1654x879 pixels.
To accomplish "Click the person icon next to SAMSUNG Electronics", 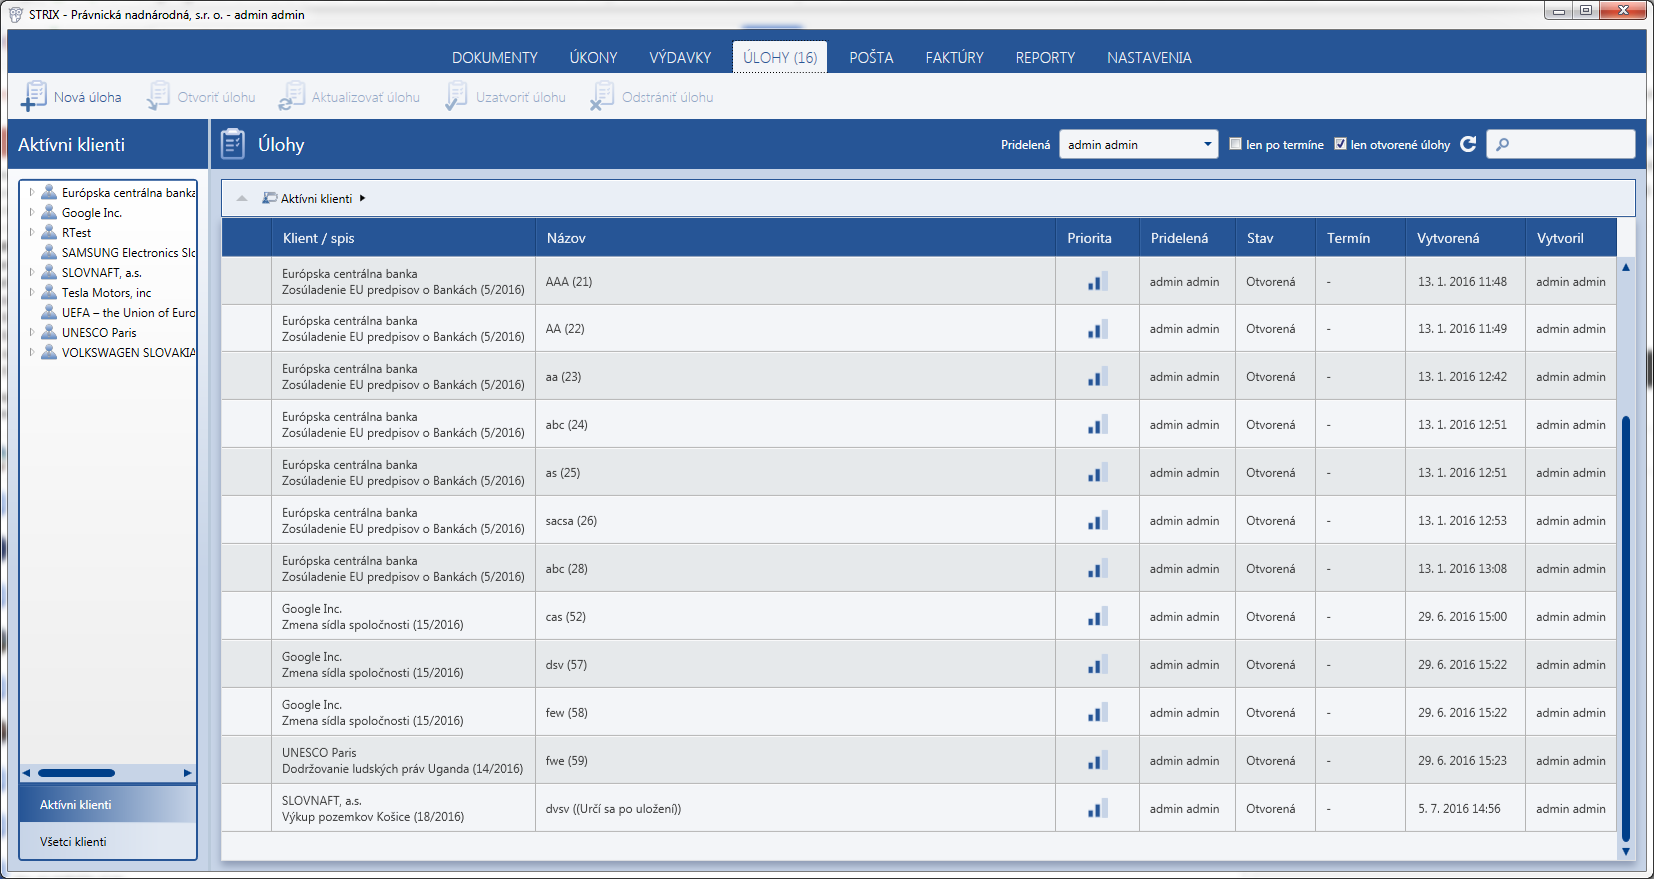I will [x=49, y=252].
